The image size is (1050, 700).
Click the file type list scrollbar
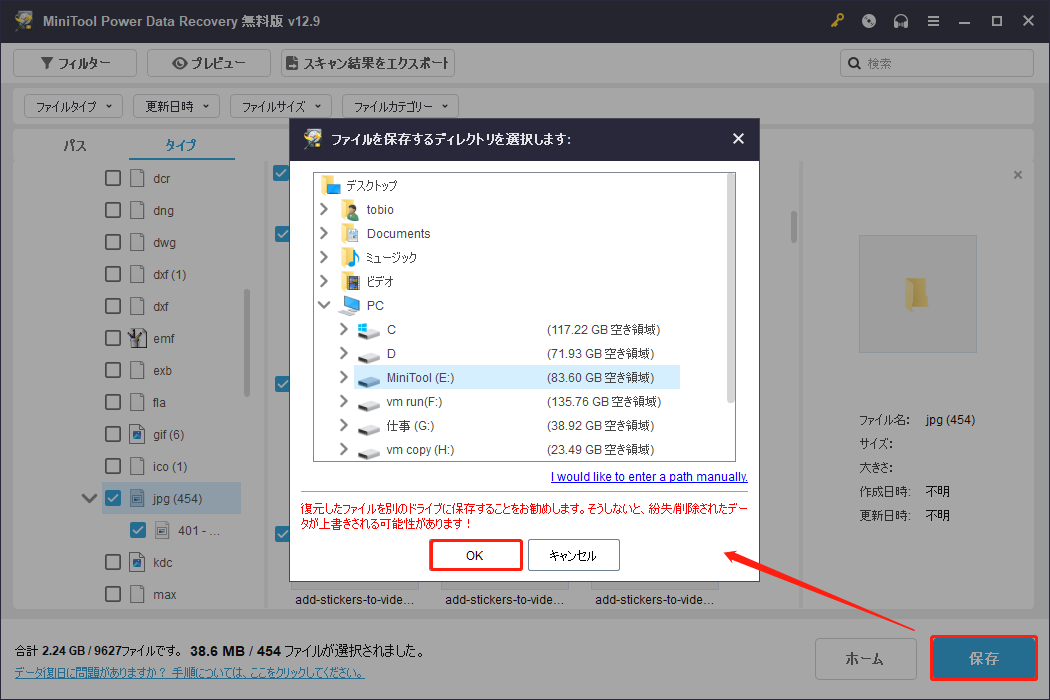246,343
